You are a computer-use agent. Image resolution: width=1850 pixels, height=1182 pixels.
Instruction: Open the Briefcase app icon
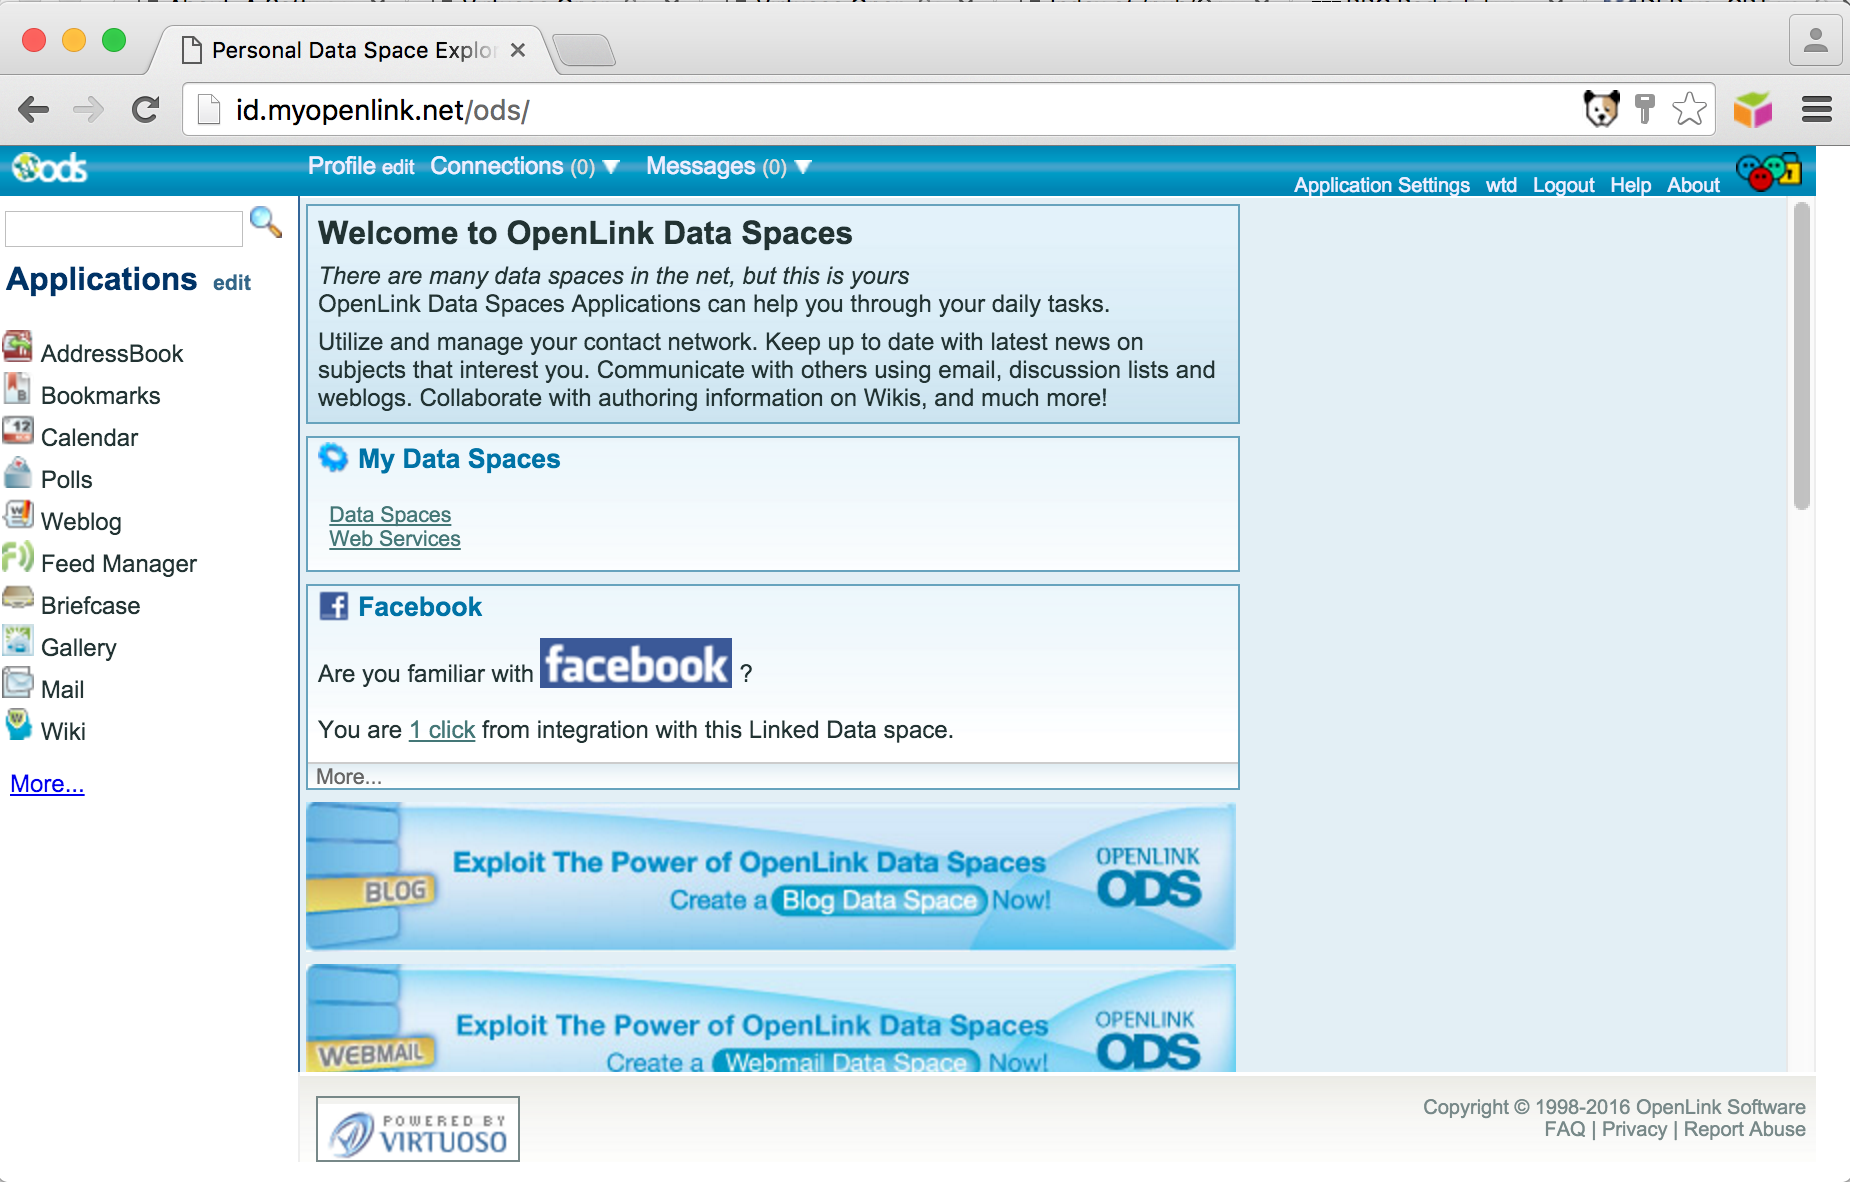18,600
